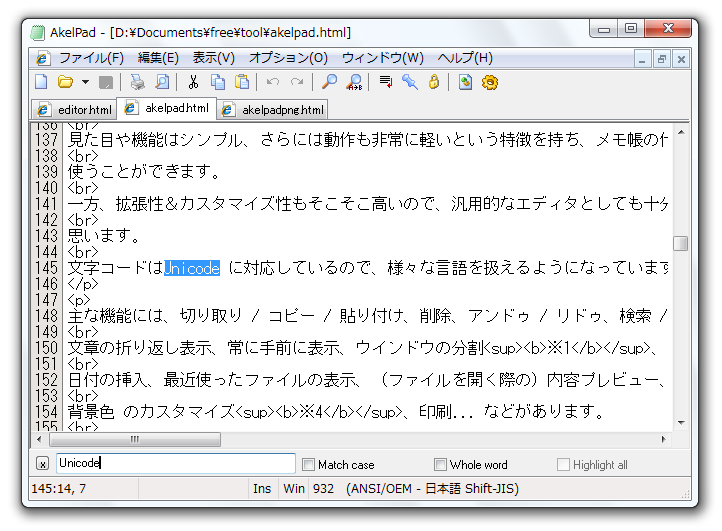Click the document icon left of ファイル menu
Viewport: 722px width, 531px height.
pyautogui.click(x=43, y=58)
